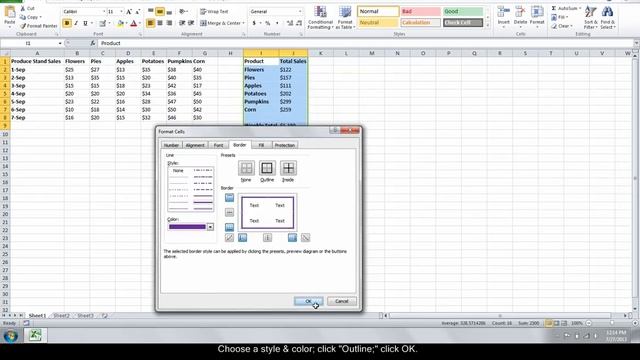Toggle Bottom Align in Alignment group
The width and height of the screenshot is (640, 360).
169,12
